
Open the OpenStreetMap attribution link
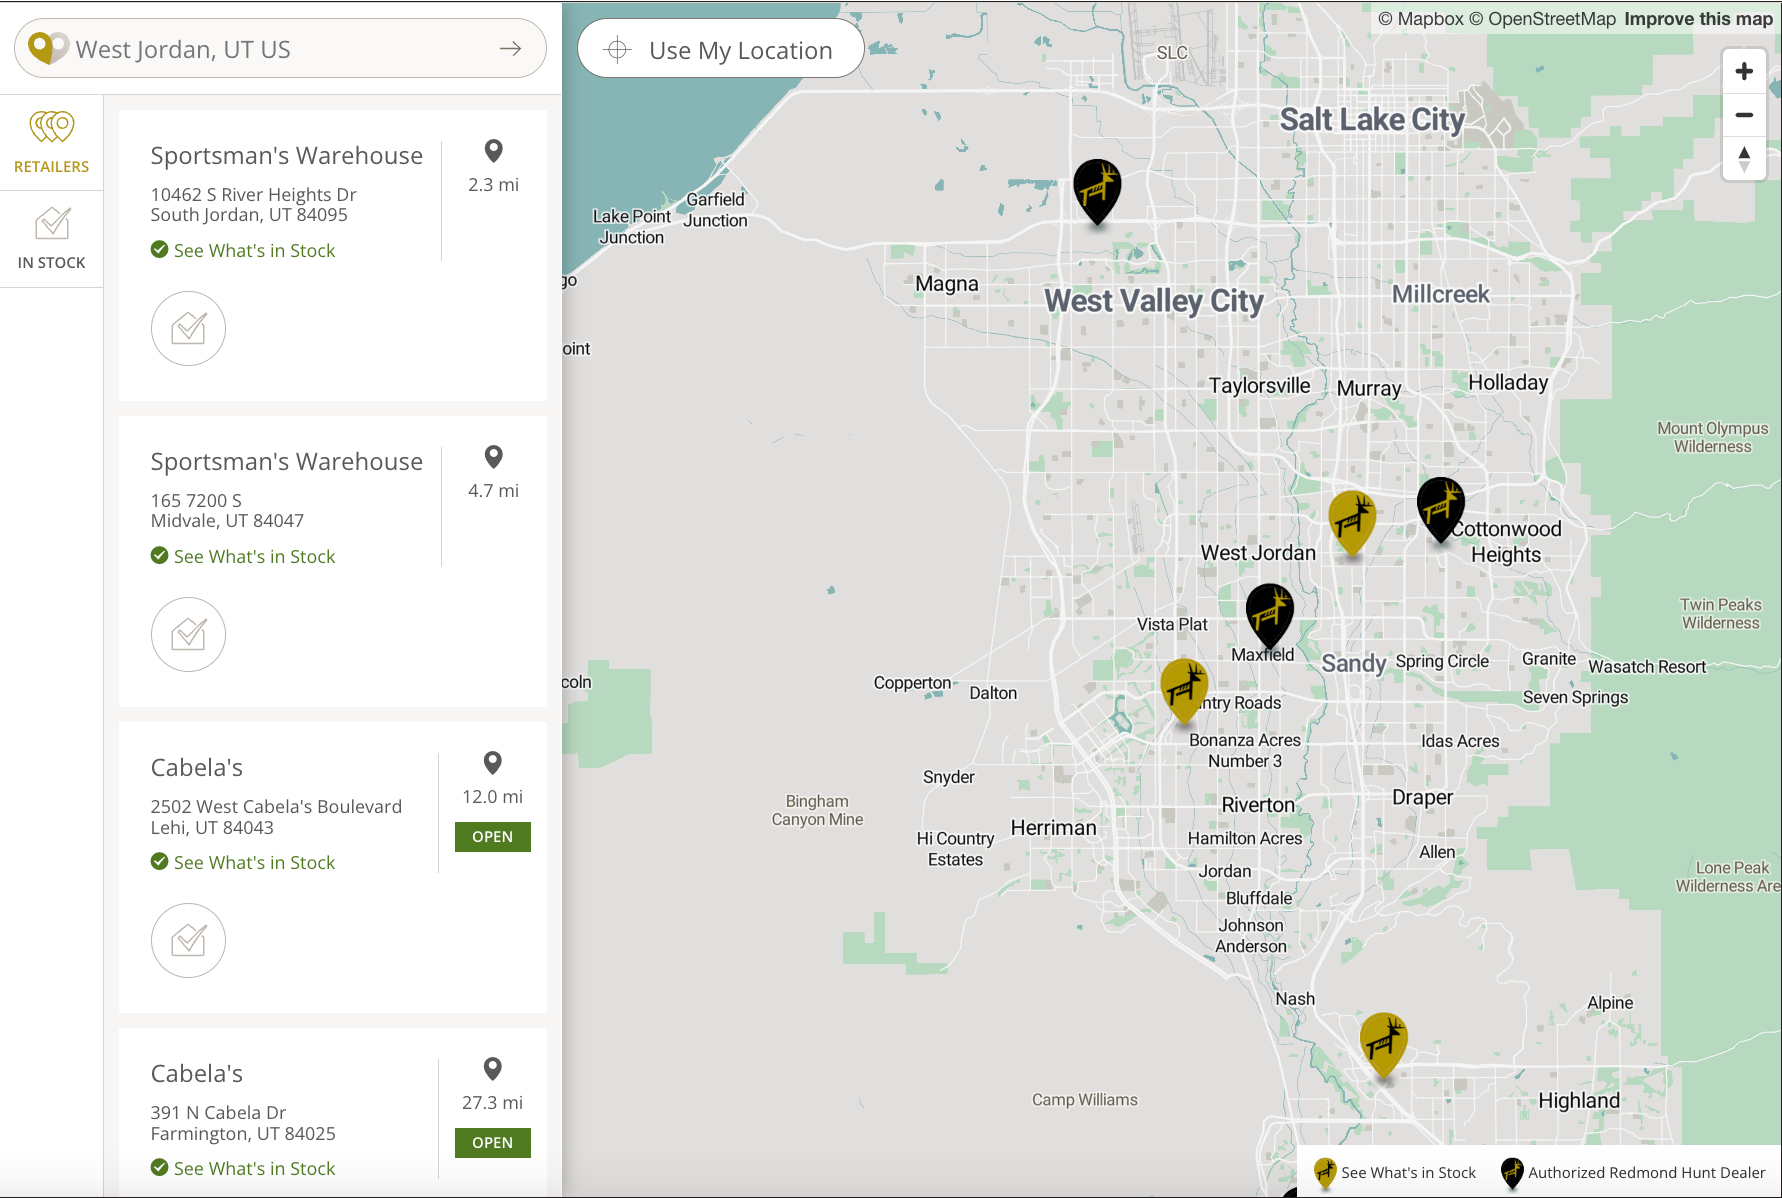point(1542,19)
